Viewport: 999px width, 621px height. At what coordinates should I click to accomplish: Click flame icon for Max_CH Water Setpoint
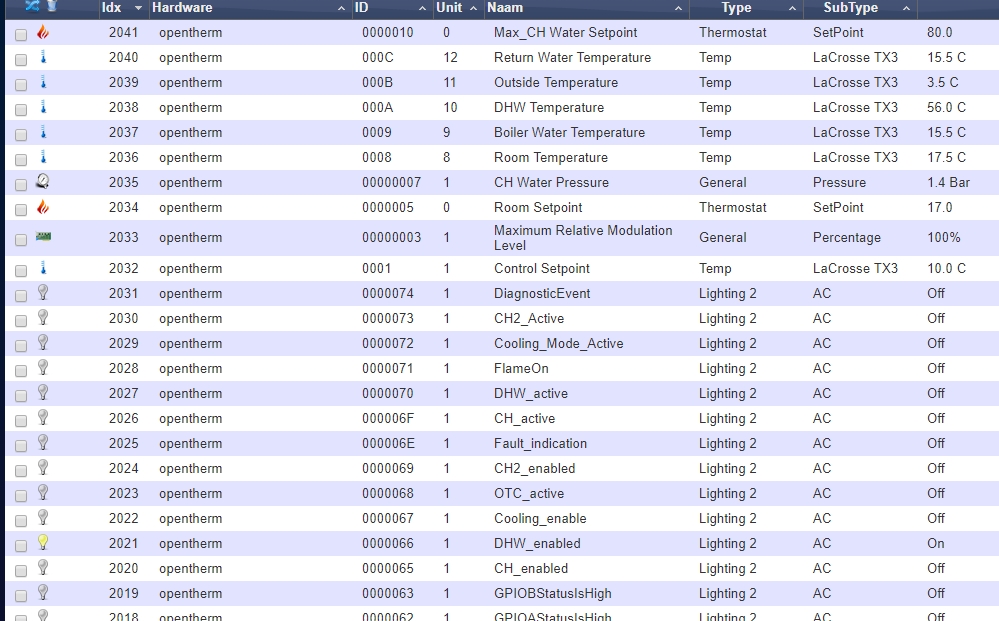click(43, 32)
